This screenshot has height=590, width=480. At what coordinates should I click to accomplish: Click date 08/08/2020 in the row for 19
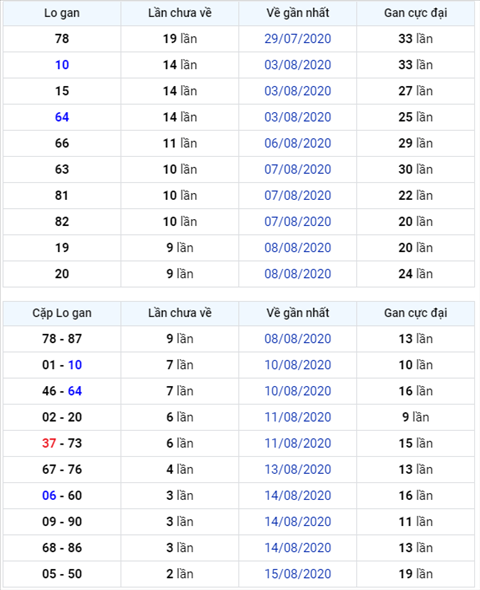(298, 248)
